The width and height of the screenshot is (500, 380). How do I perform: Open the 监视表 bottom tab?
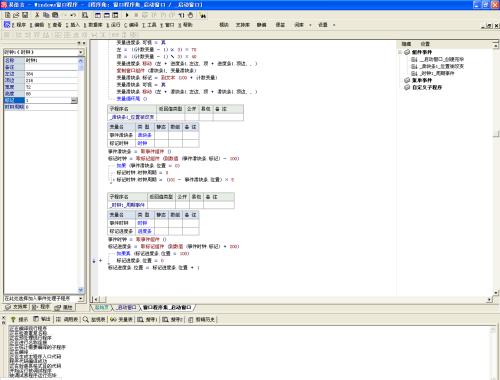pos(94,319)
